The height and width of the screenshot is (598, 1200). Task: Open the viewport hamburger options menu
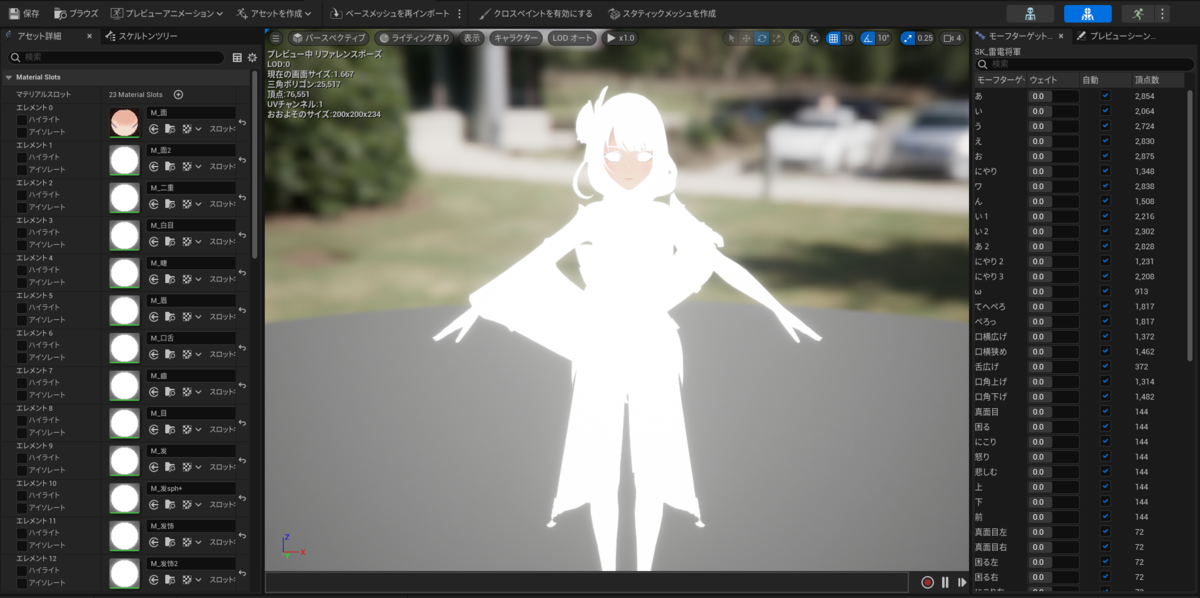click(276, 38)
